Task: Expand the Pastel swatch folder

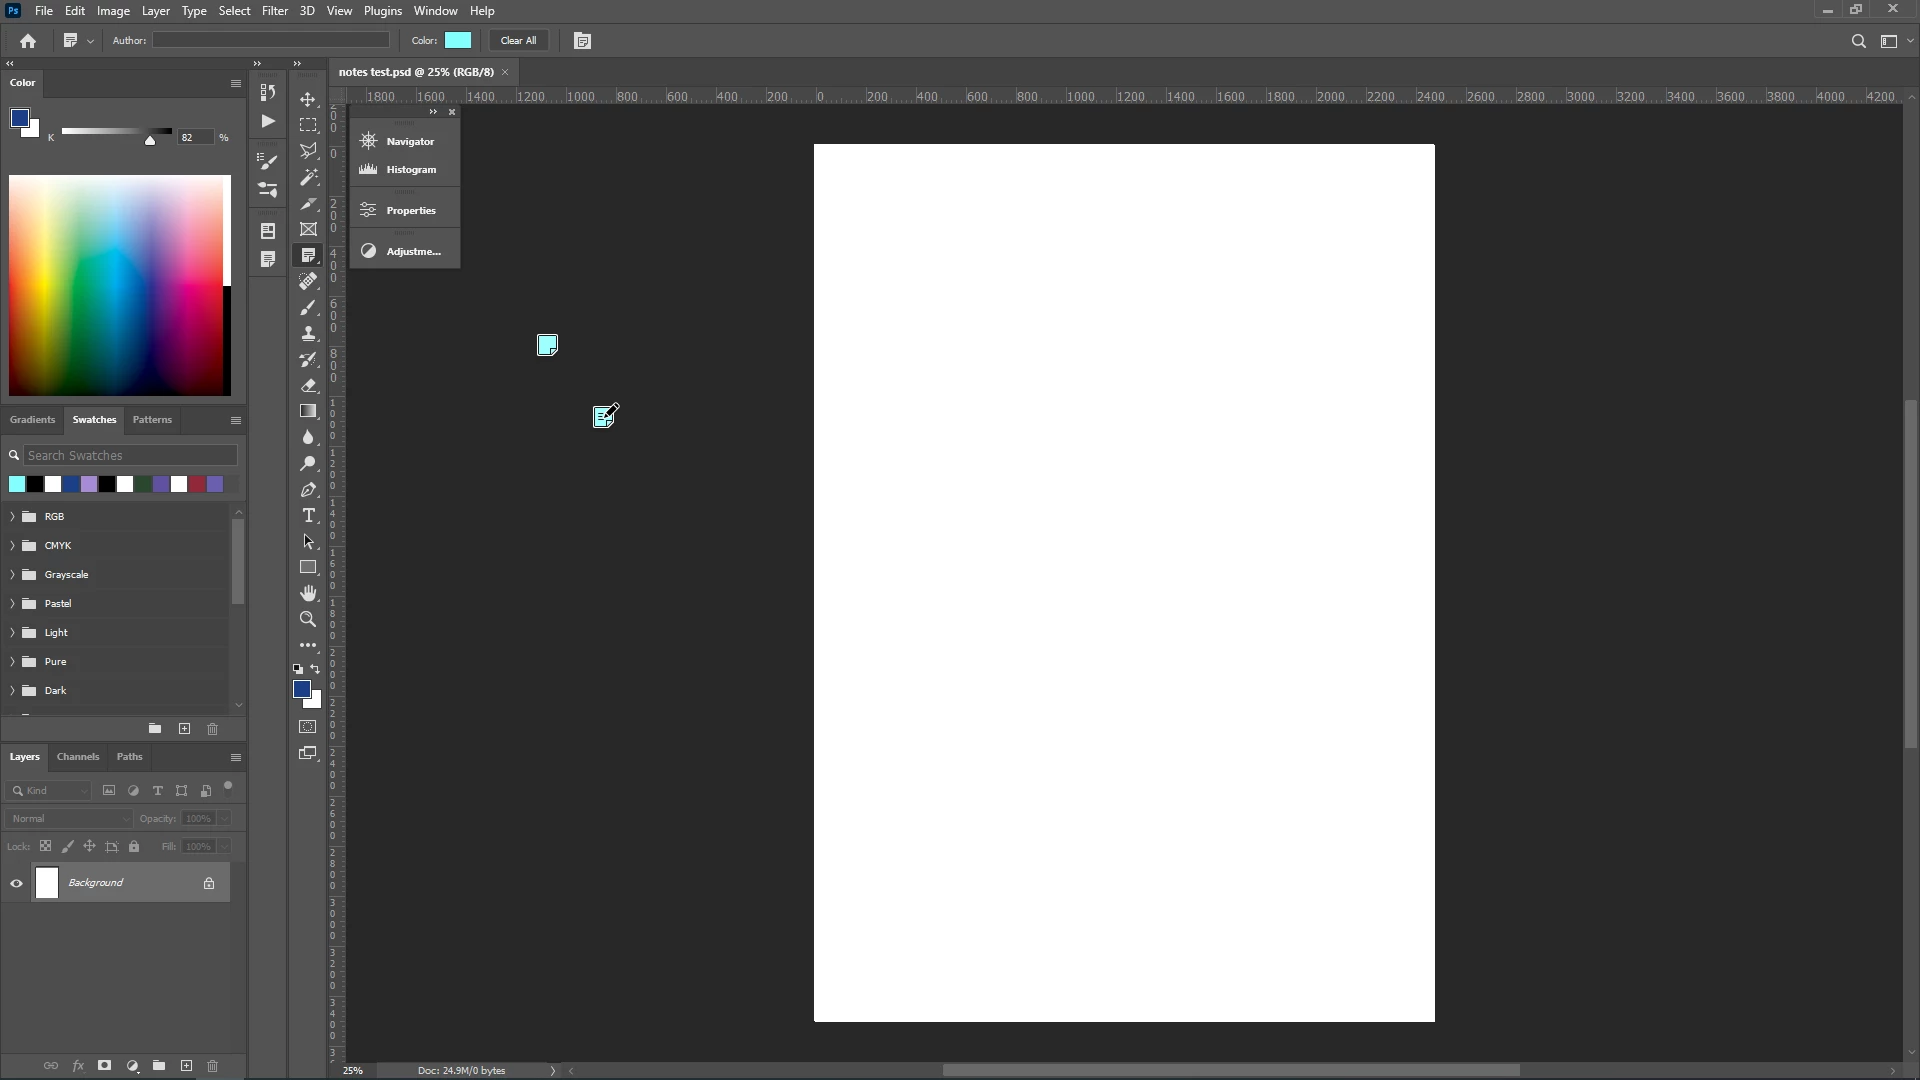Action: [x=12, y=604]
